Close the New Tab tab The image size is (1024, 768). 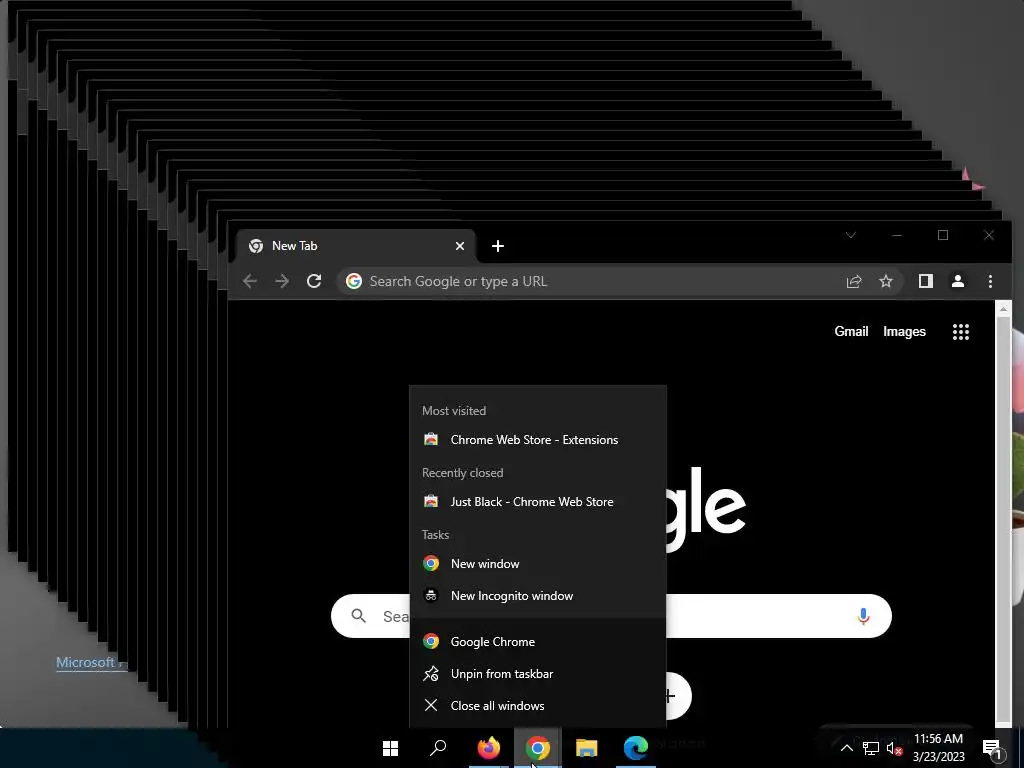(460, 246)
